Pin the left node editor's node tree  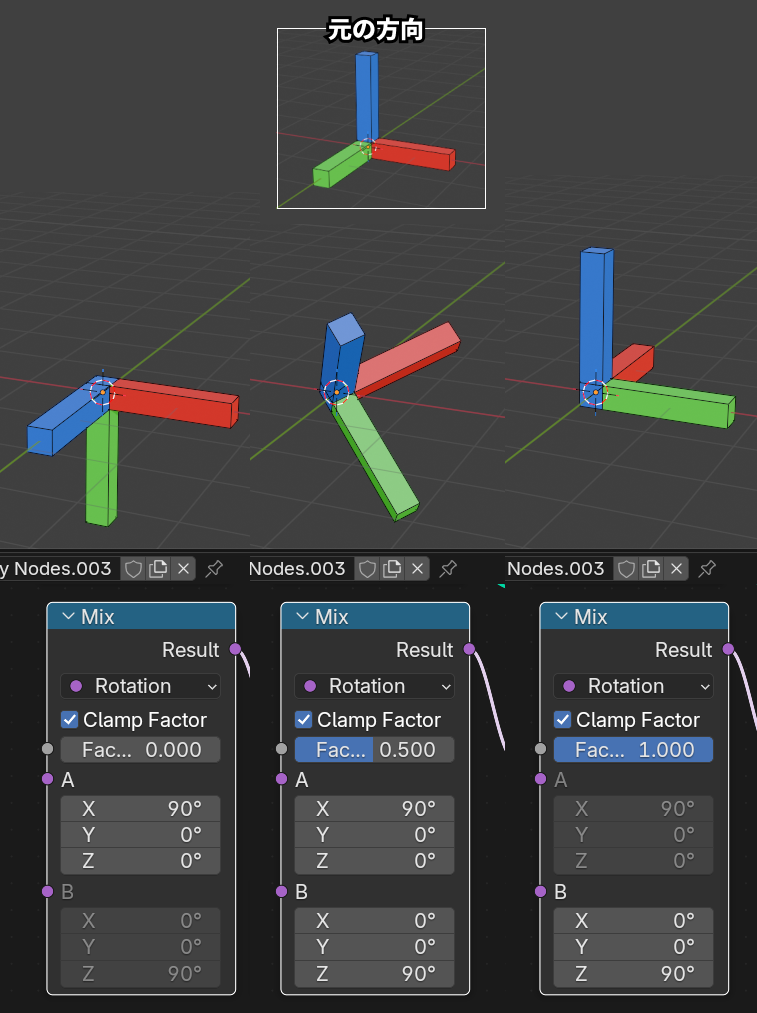point(213,569)
